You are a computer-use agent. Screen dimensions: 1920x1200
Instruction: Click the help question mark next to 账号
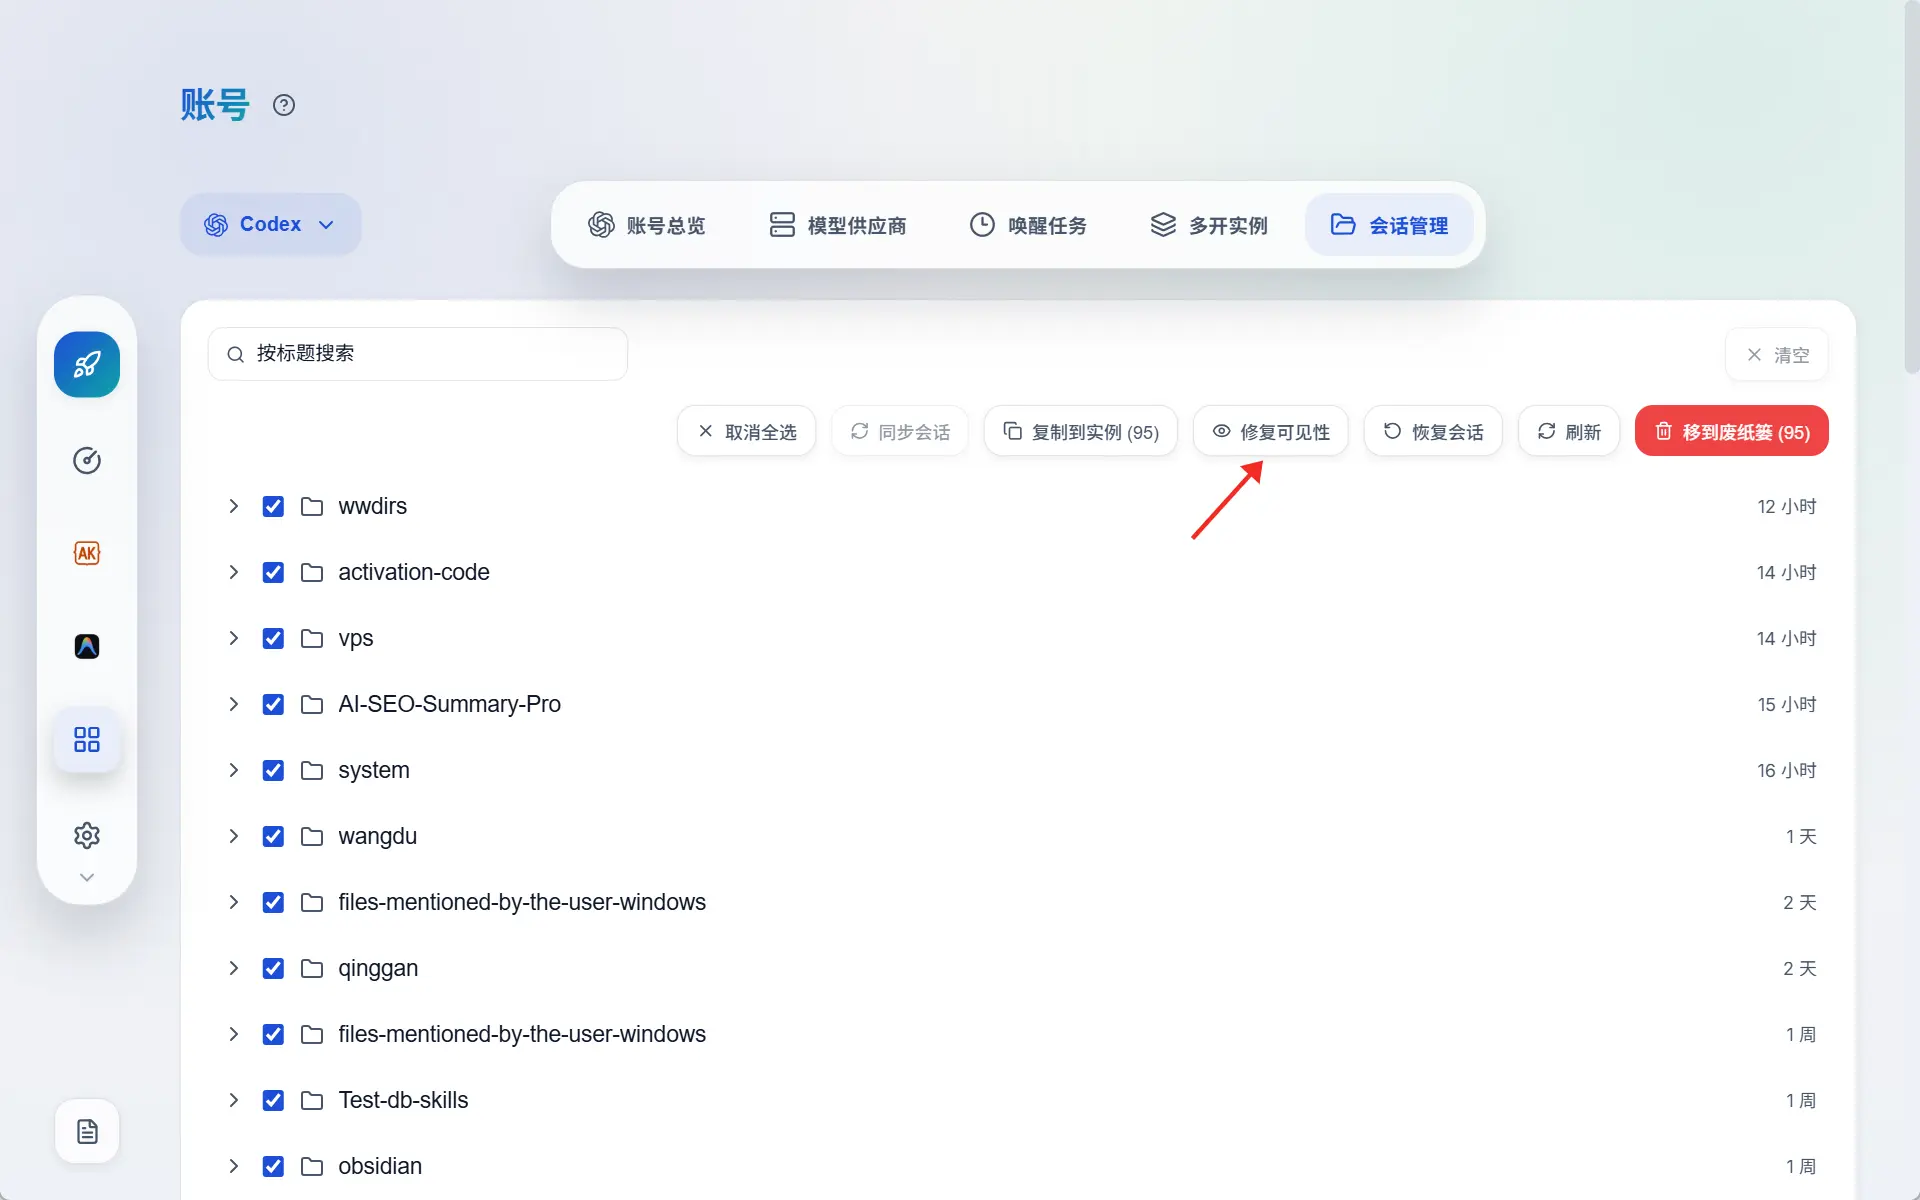point(284,105)
